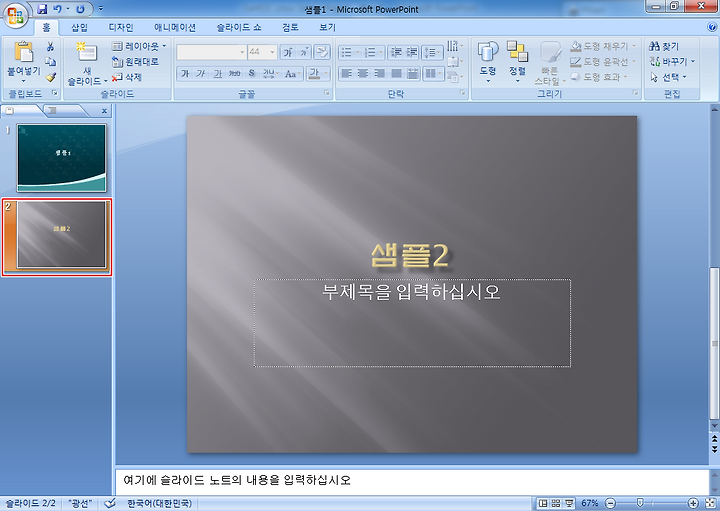Toggle bold formatting
Screen dimensions: 720x511
(185, 73)
